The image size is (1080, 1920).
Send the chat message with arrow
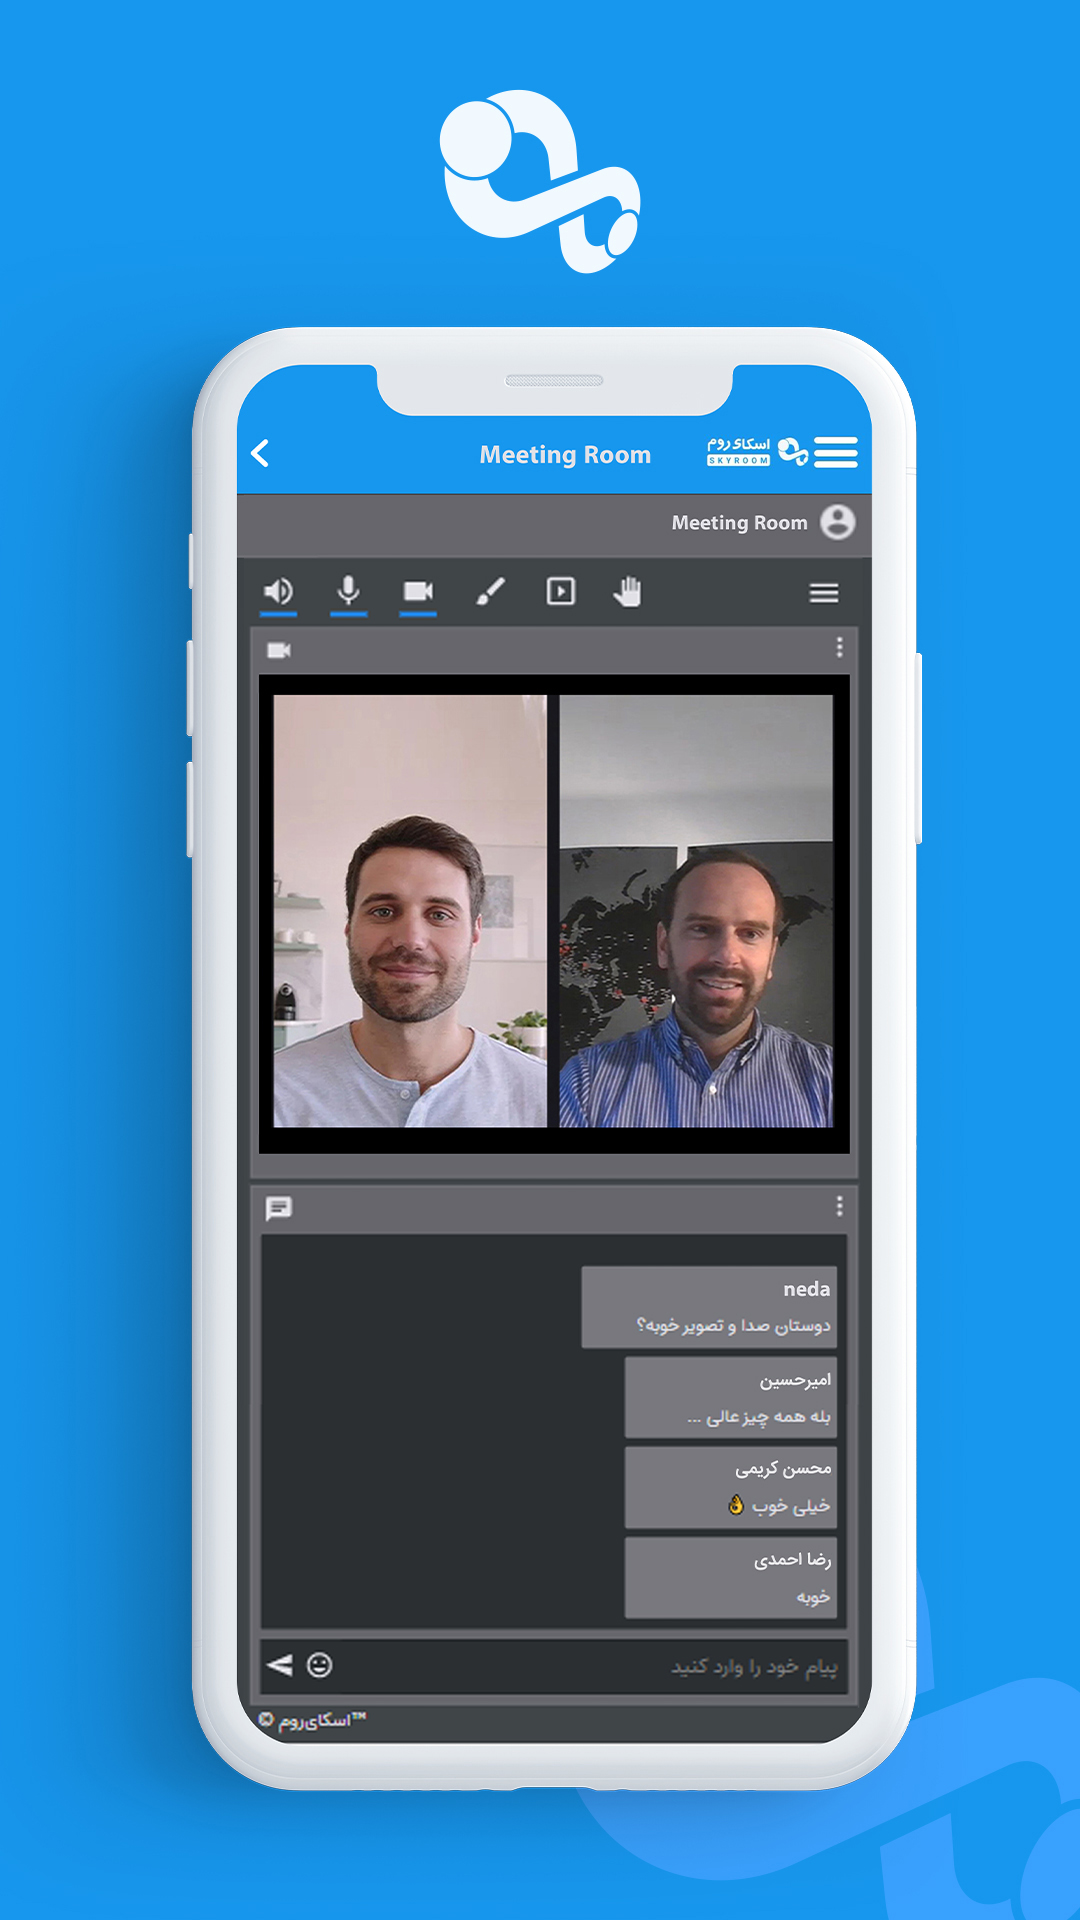coord(280,1665)
